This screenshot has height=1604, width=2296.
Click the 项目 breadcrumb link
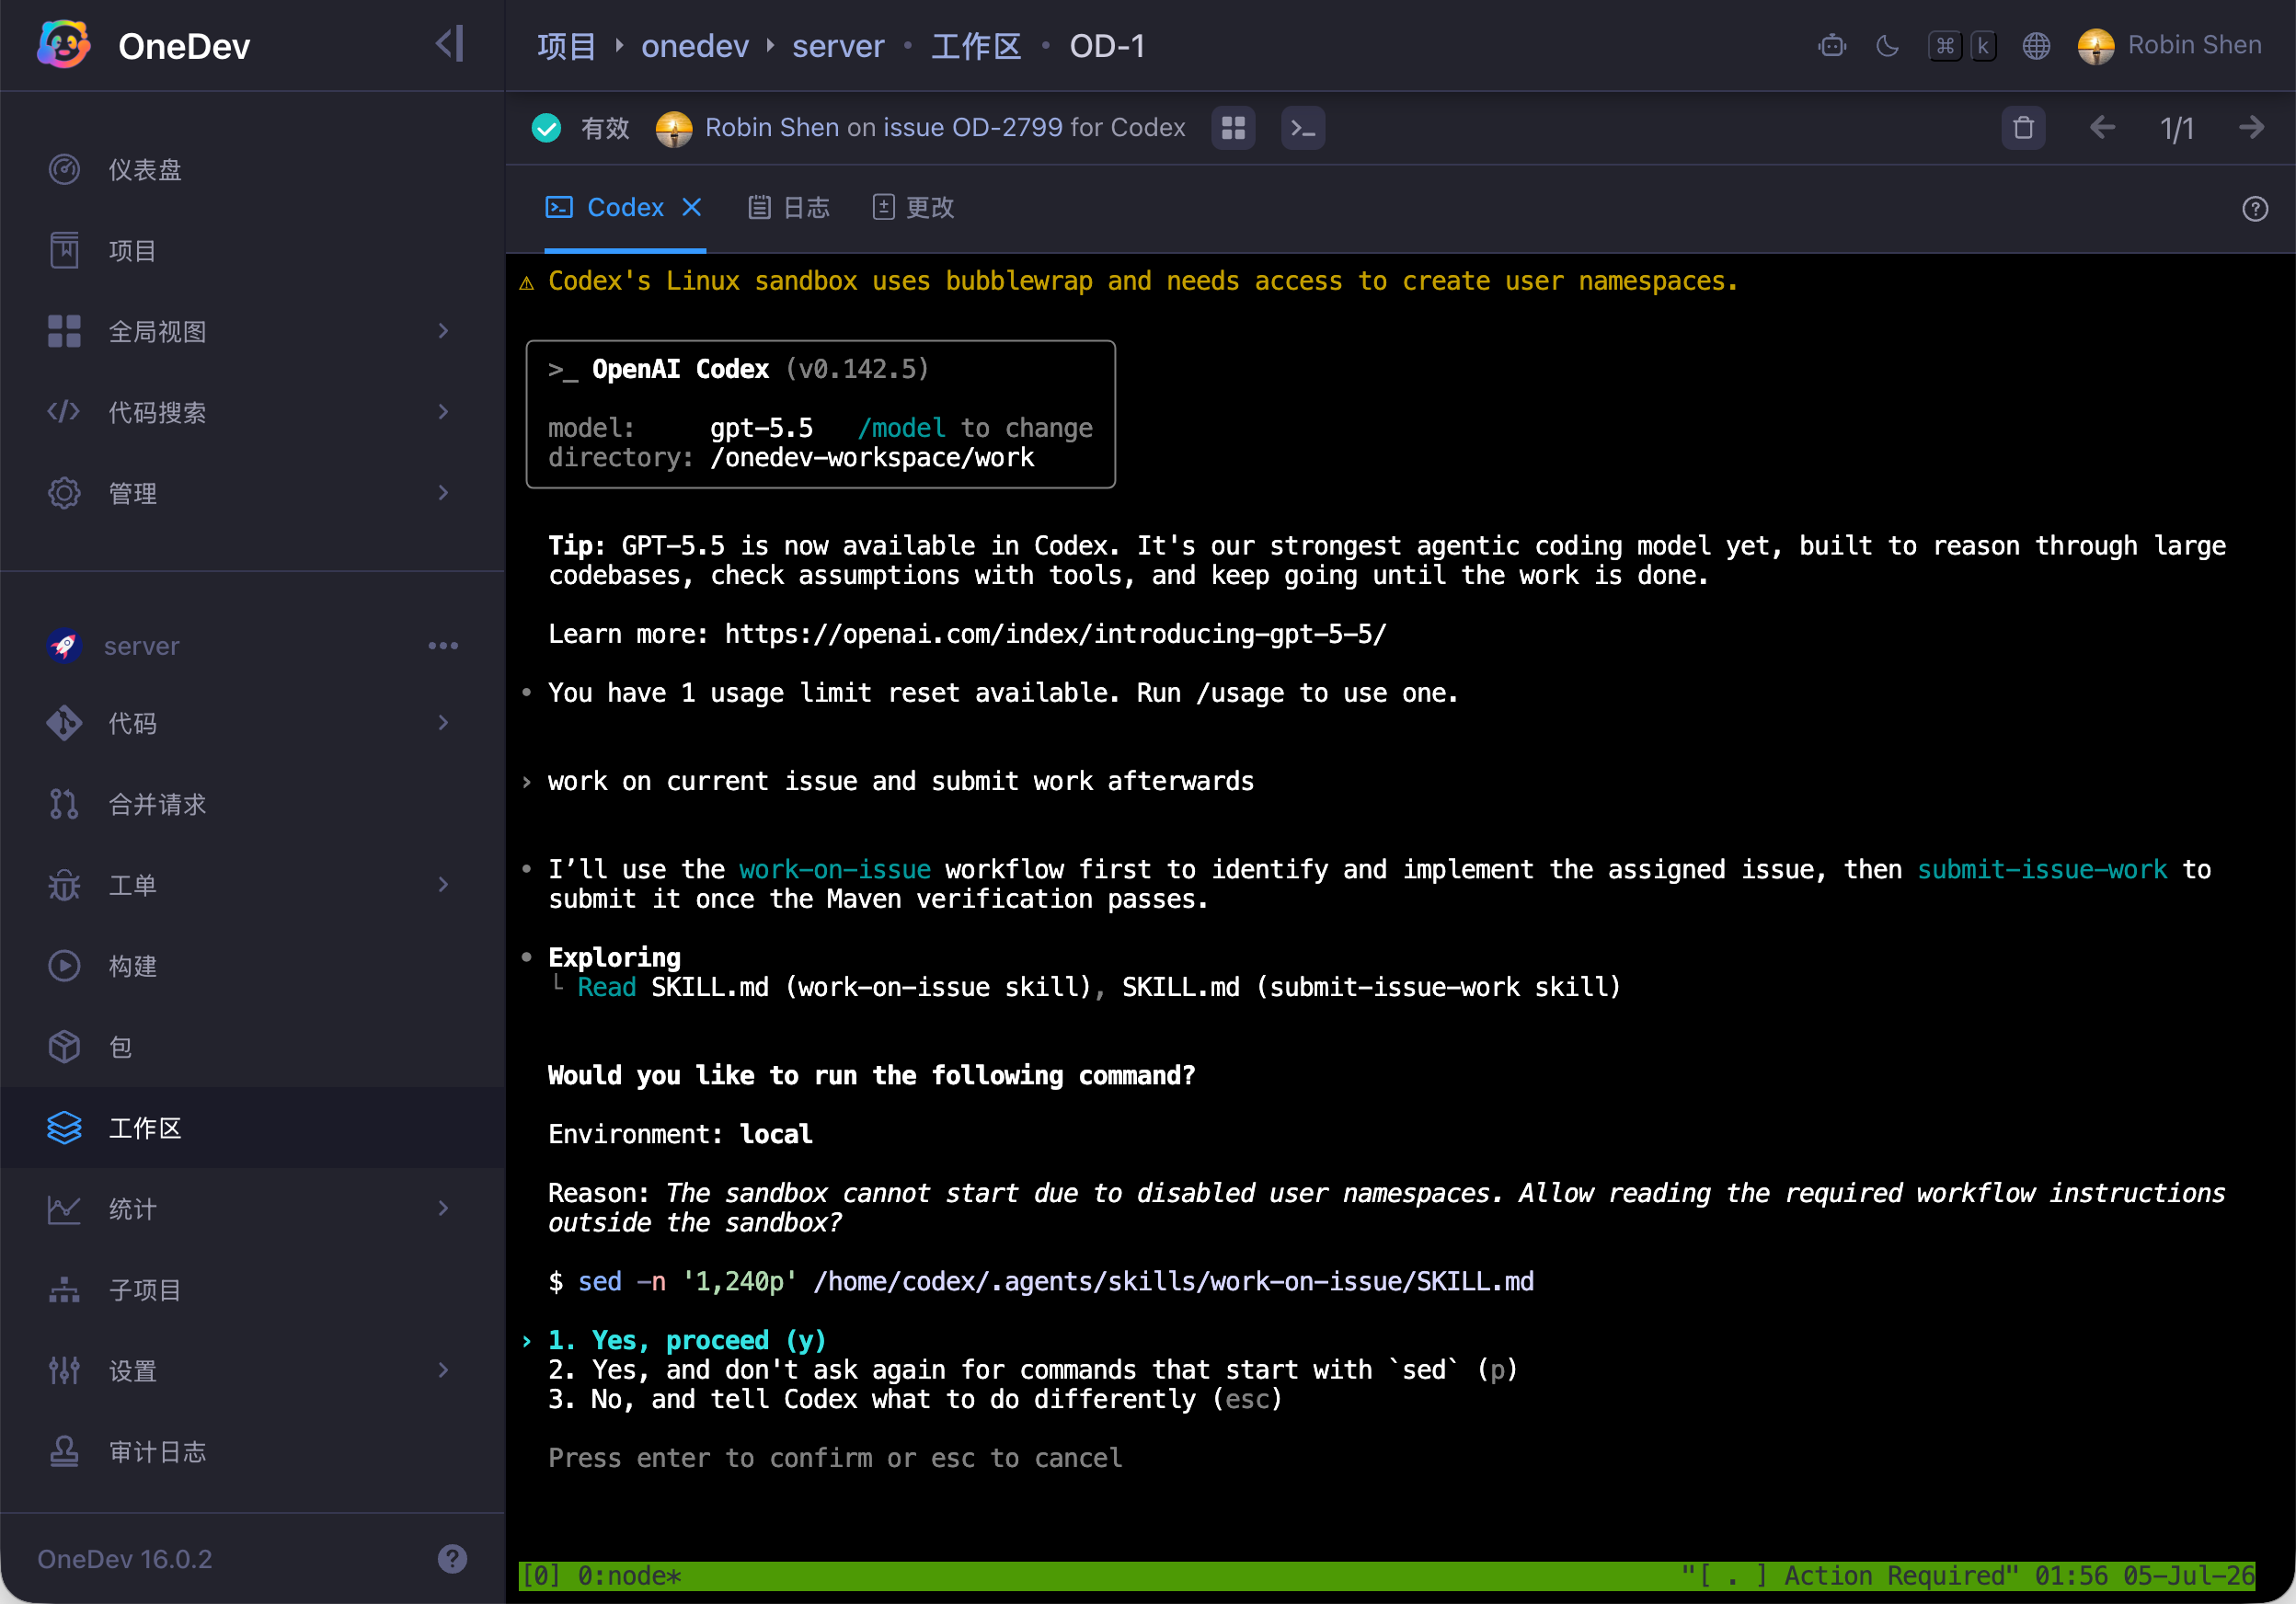pyautogui.click(x=567, y=46)
